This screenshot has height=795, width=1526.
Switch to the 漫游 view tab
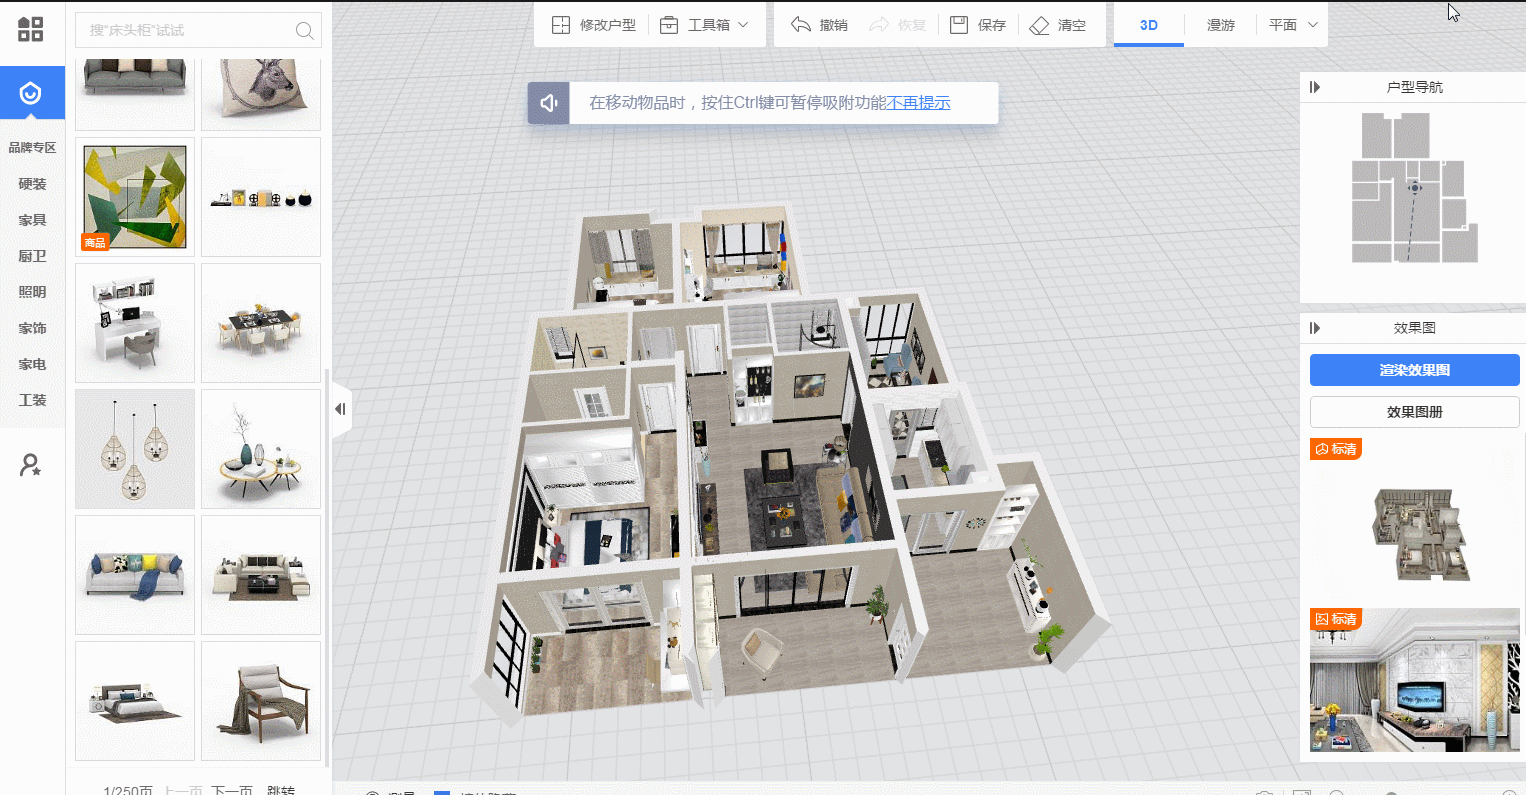click(x=1220, y=25)
